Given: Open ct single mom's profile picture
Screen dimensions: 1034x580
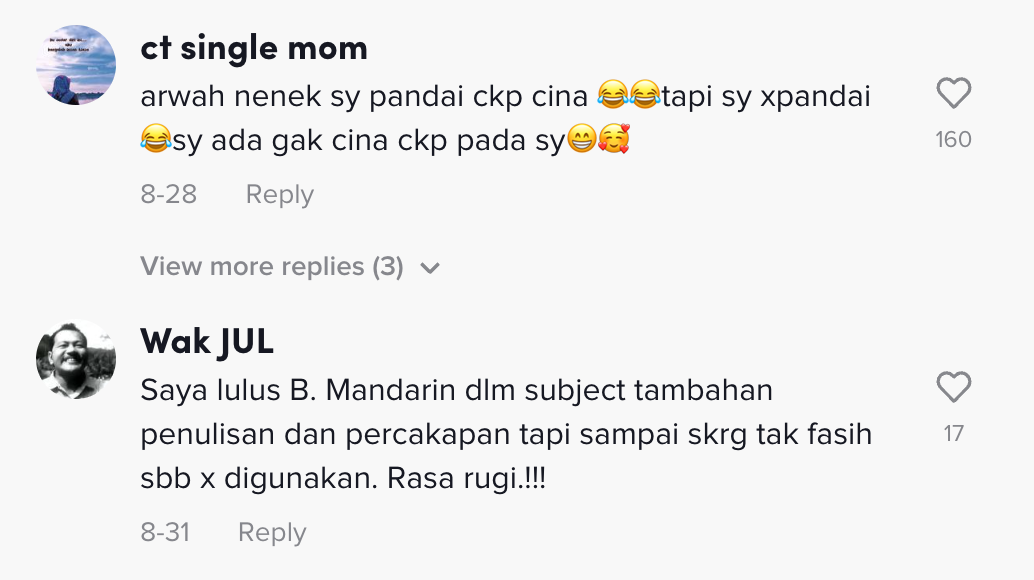Looking at the screenshot, I should click(76, 66).
